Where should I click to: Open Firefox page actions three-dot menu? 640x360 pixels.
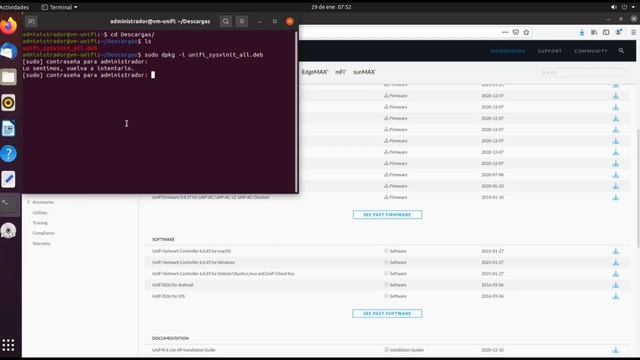click(x=505, y=32)
